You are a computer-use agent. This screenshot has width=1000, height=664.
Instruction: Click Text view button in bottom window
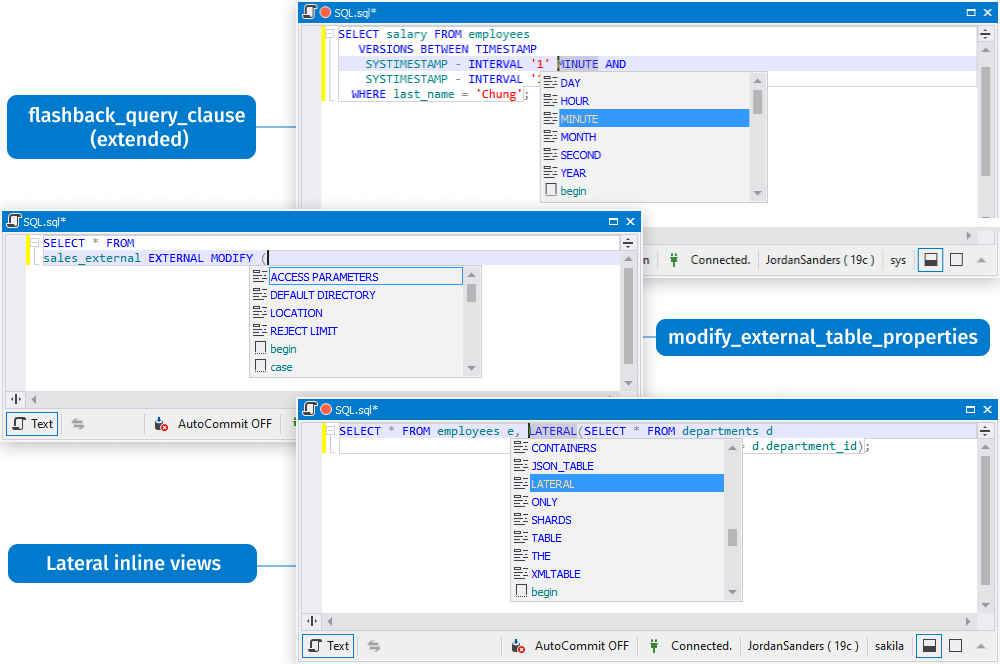pos(328,646)
